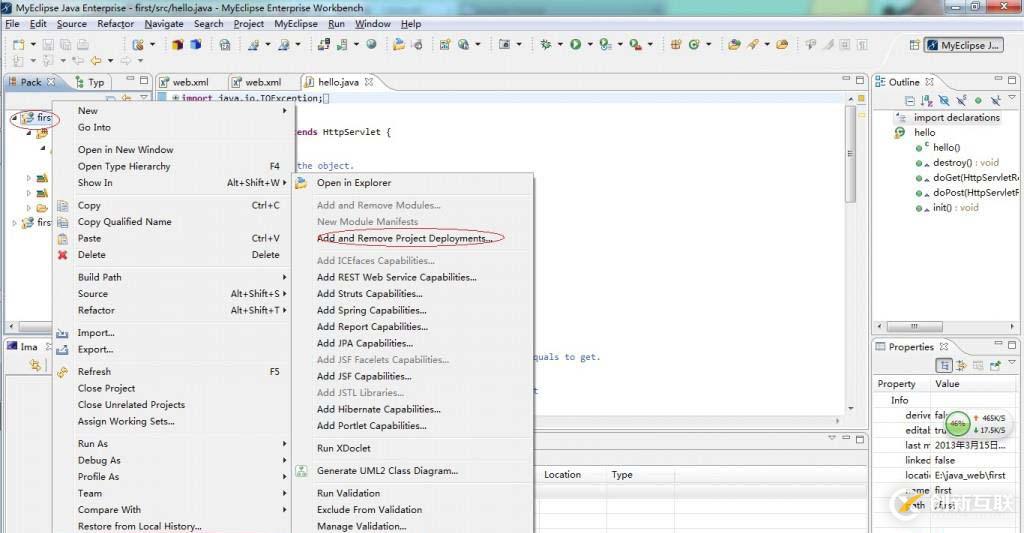The image size is (1024, 533).
Task: Select Add and Remove Project Deployments
Action: tap(405, 238)
